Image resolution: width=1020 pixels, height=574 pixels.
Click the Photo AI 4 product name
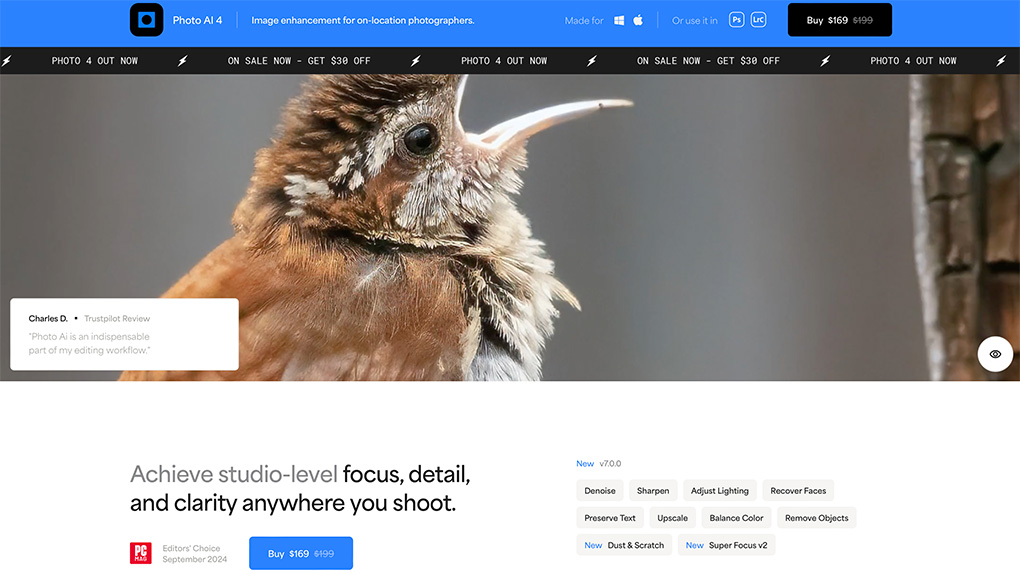pyautogui.click(x=197, y=20)
